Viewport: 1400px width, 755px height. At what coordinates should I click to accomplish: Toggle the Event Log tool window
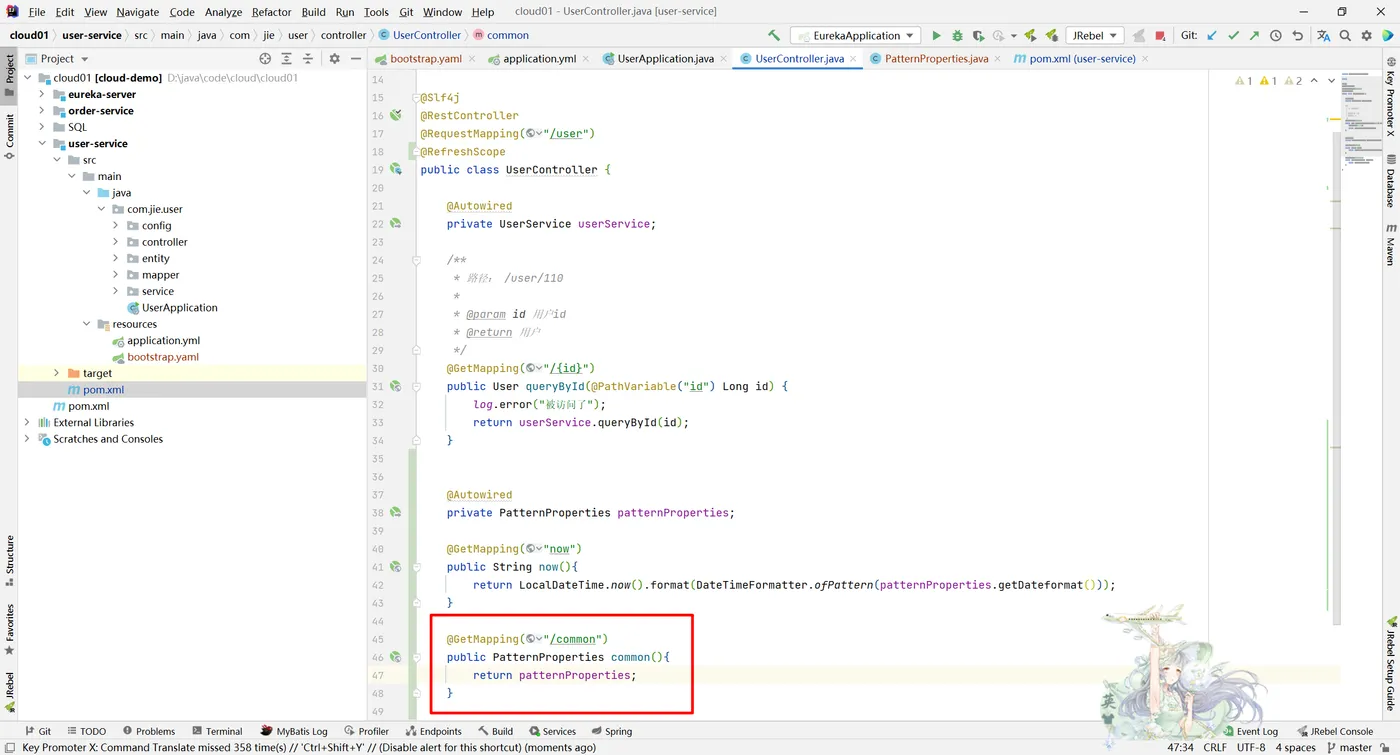[x=1250, y=731]
